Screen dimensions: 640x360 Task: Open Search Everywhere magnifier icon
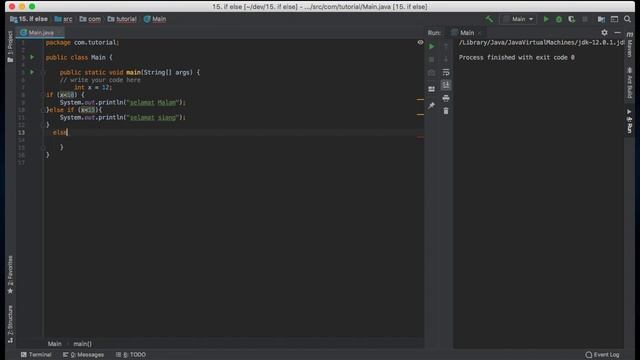[x=627, y=19]
